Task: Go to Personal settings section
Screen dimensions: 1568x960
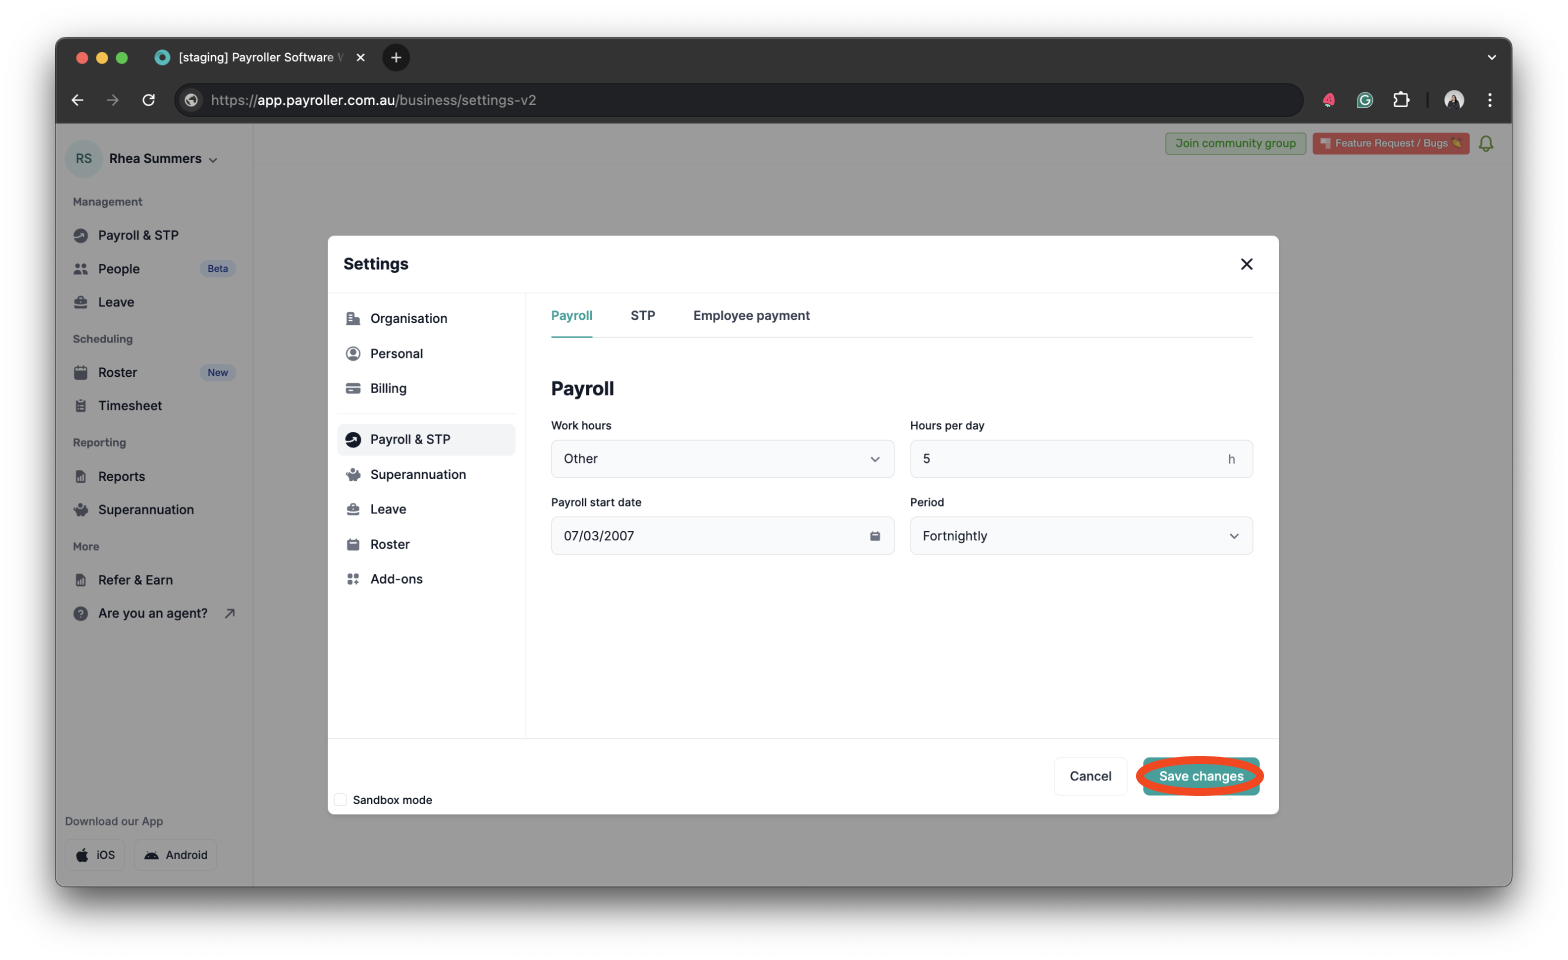Action: [396, 354]
